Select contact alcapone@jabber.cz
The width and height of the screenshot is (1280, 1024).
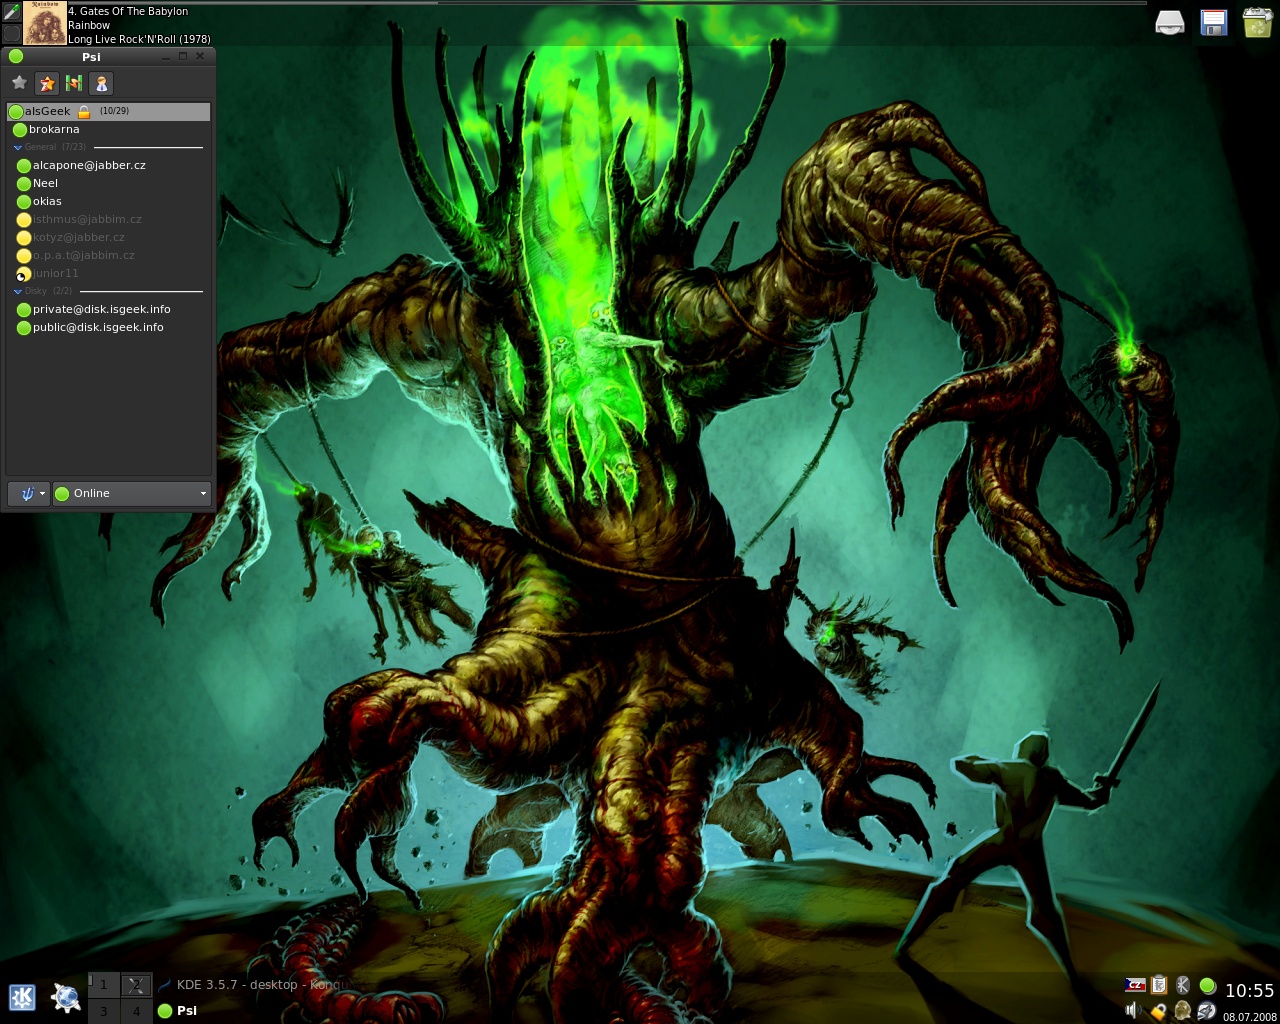pyautogui.click(x=108, y=165)
